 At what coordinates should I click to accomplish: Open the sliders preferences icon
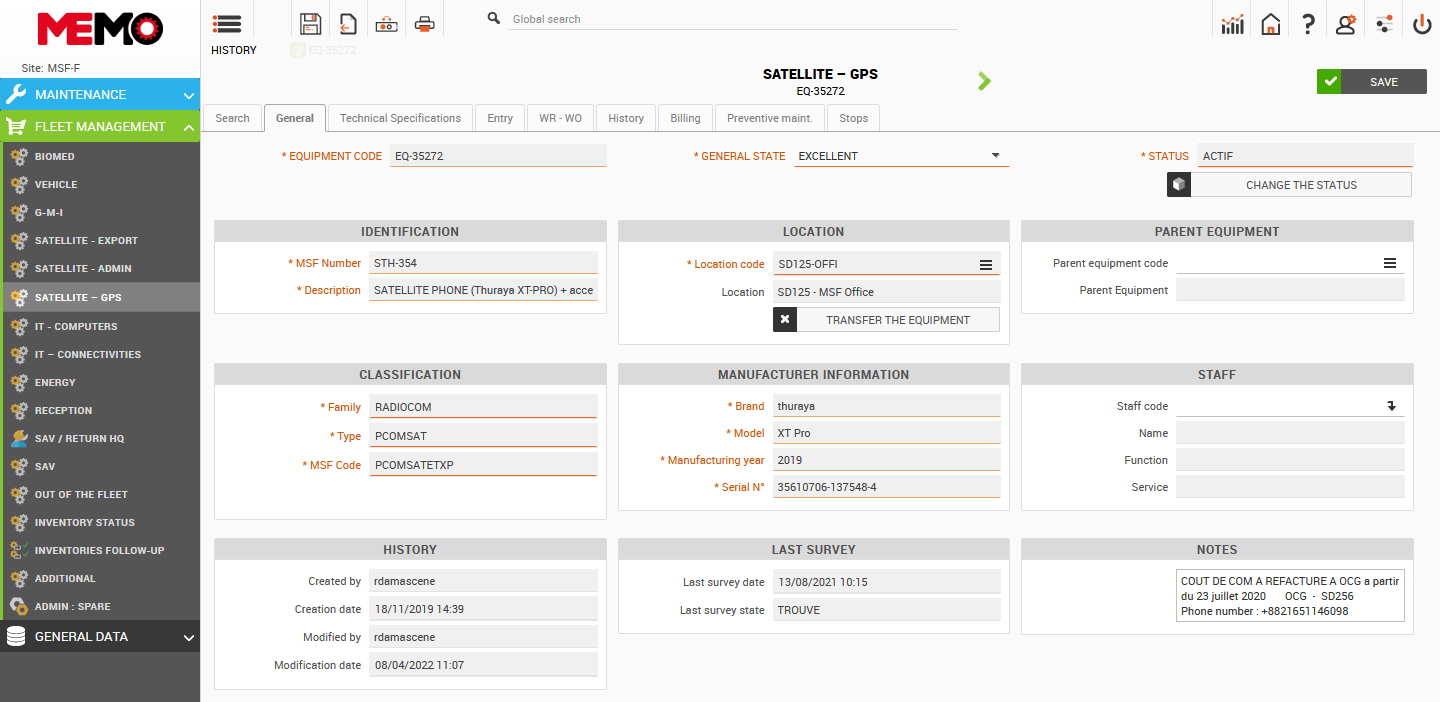point(1384,24)
